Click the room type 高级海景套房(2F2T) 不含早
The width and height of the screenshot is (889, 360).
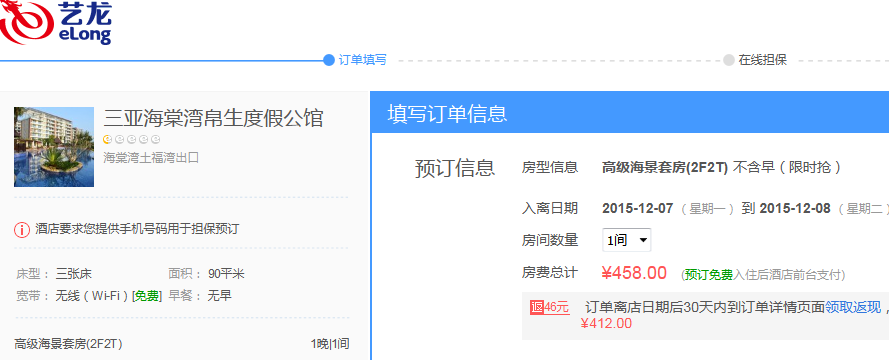(721, 167)
